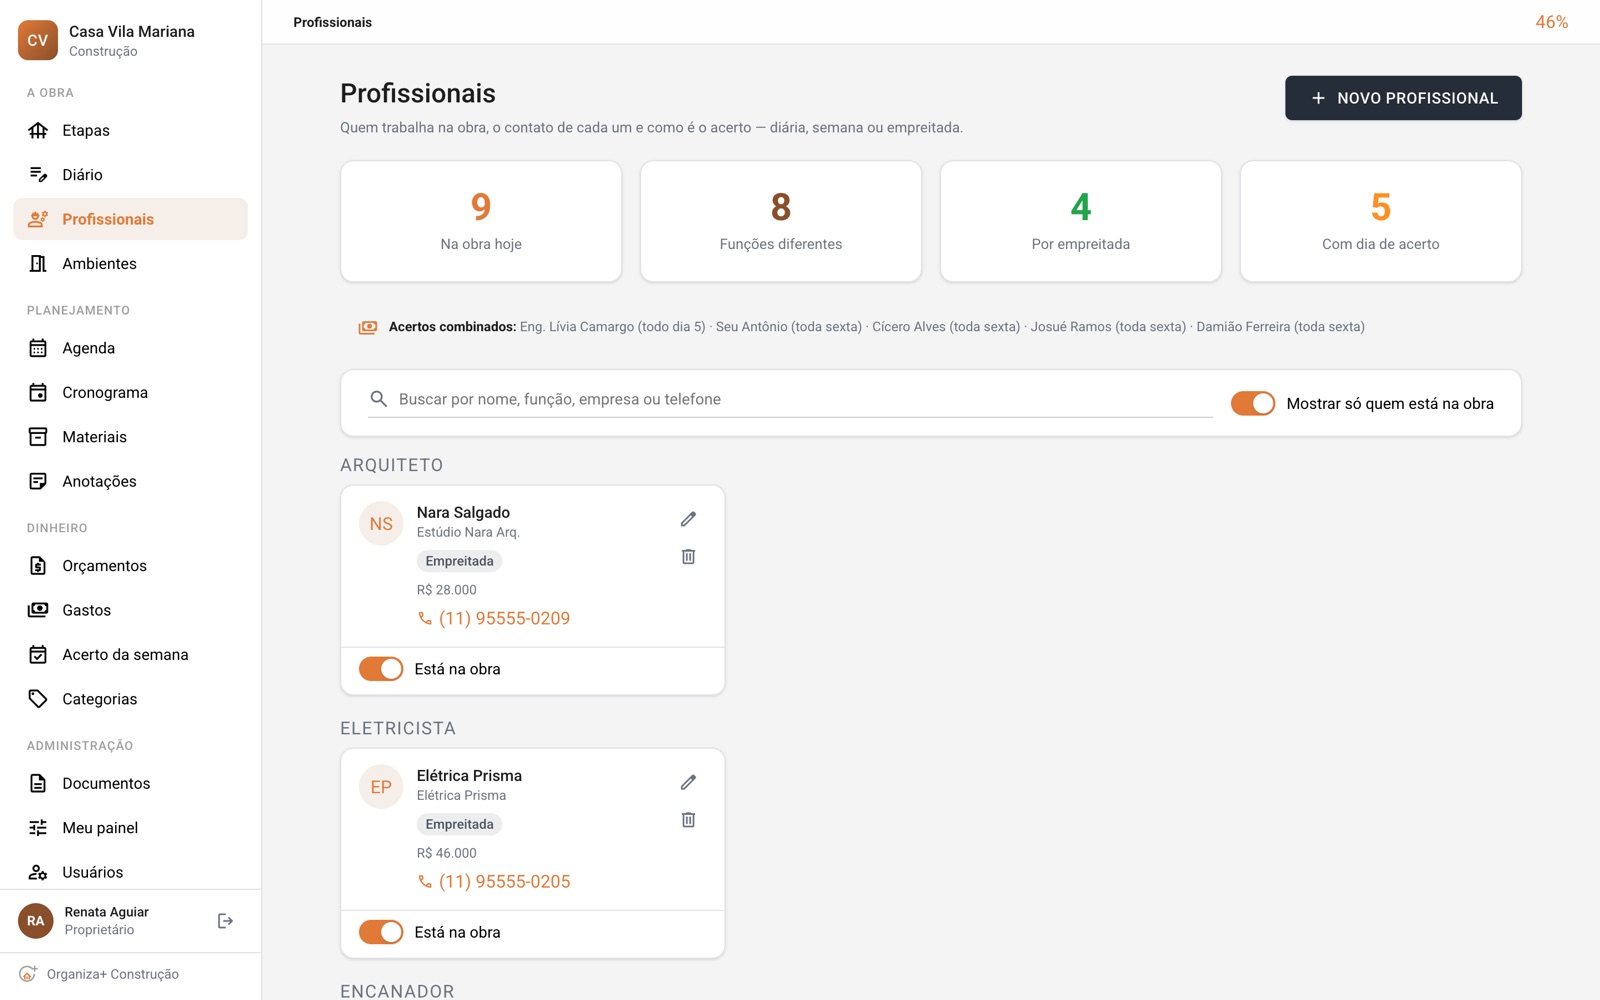Click Empreitada tag on Nara Salgado card
The height and width of the screenshot is (1000, 1600).
coord(459,561)
